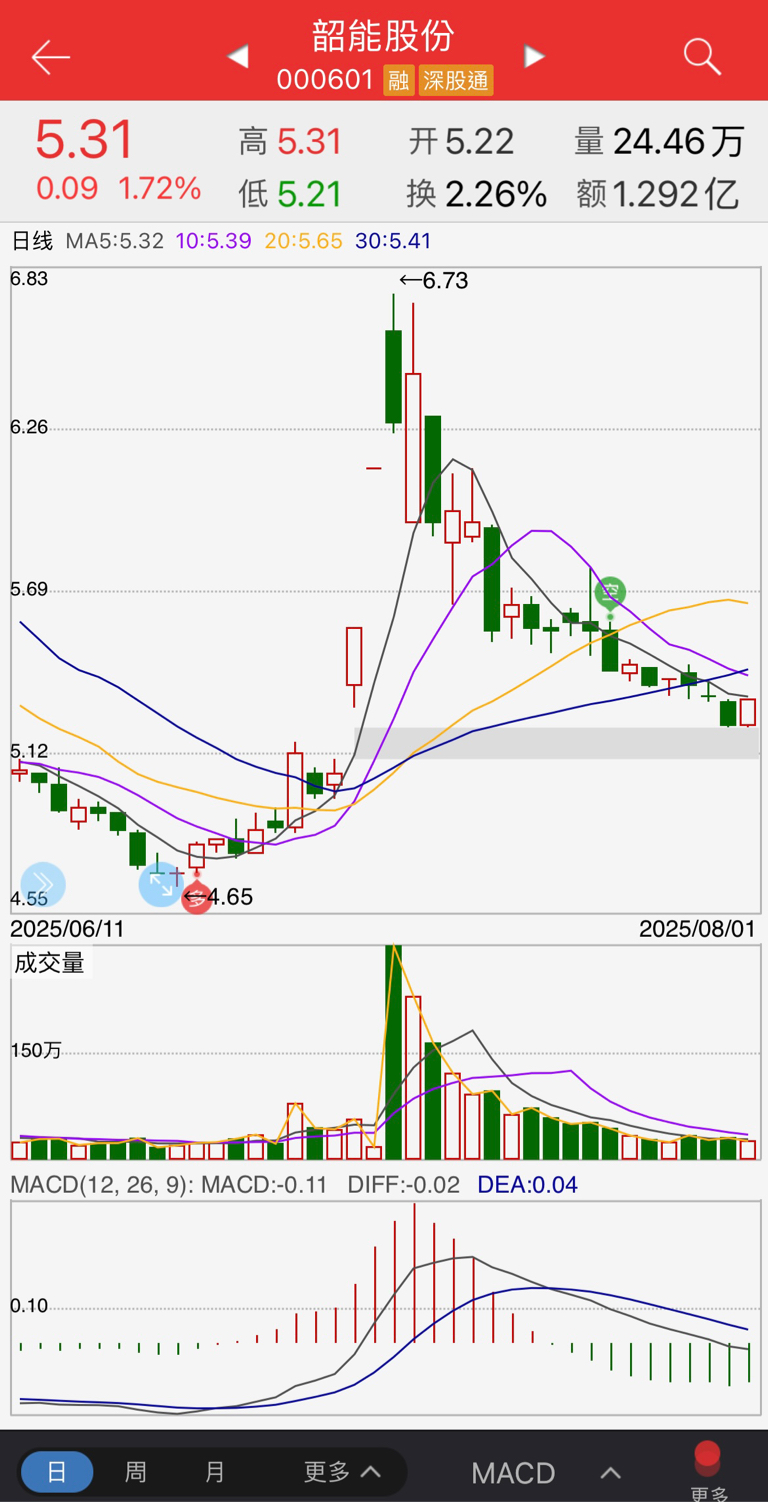Select the 月 monthly period tab
Screen dimensions: 768x1502
pyautogui.click(x=215, y=1472)
